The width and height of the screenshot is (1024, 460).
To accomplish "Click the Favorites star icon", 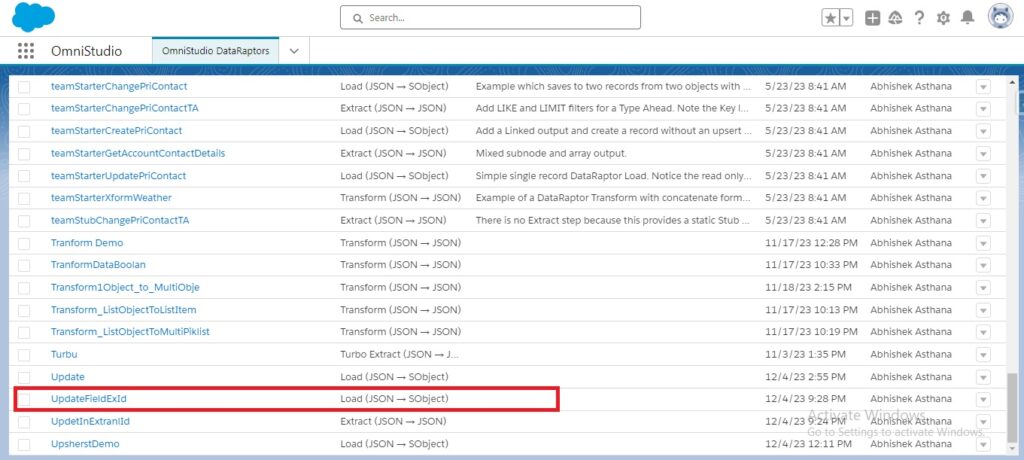I will point(830,18).
